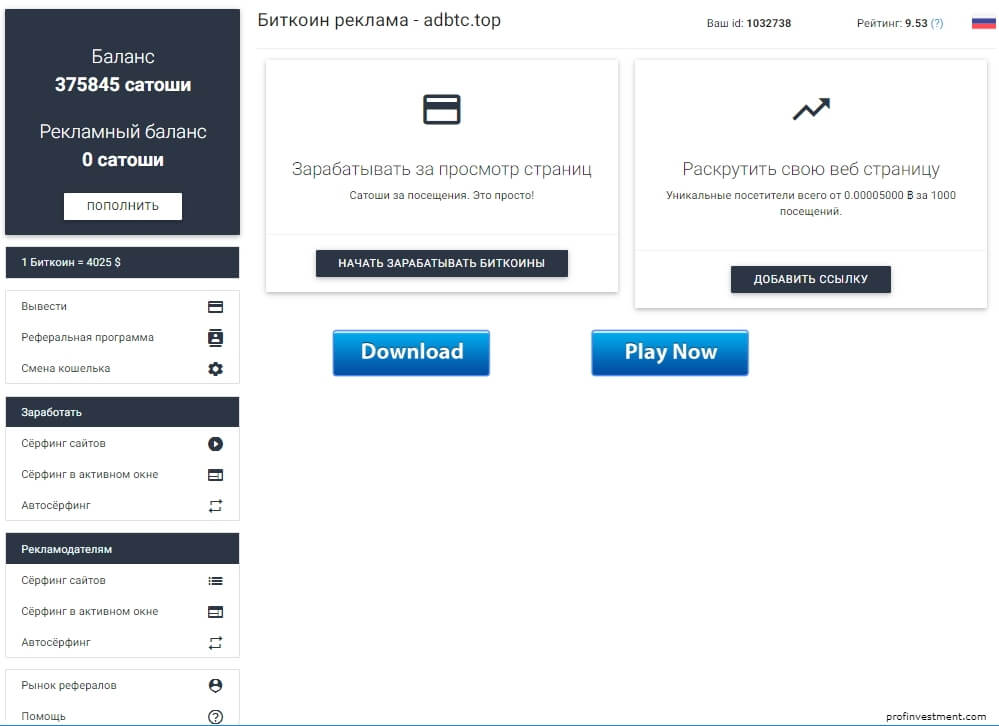999x726 pixels.
Task: Open the Вывести menu item
Action: coord(122,306)
